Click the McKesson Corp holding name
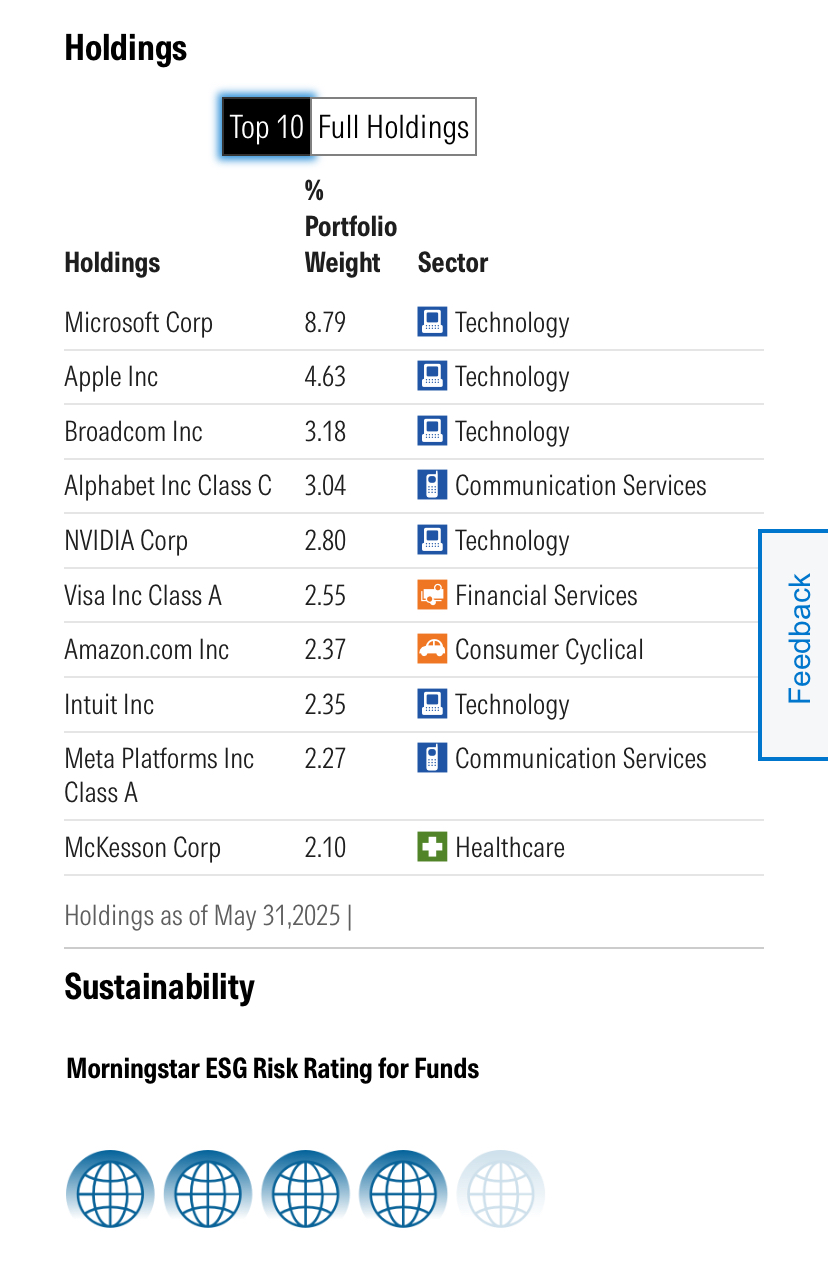The image size is (828, 1272). (x=143, y=848)
